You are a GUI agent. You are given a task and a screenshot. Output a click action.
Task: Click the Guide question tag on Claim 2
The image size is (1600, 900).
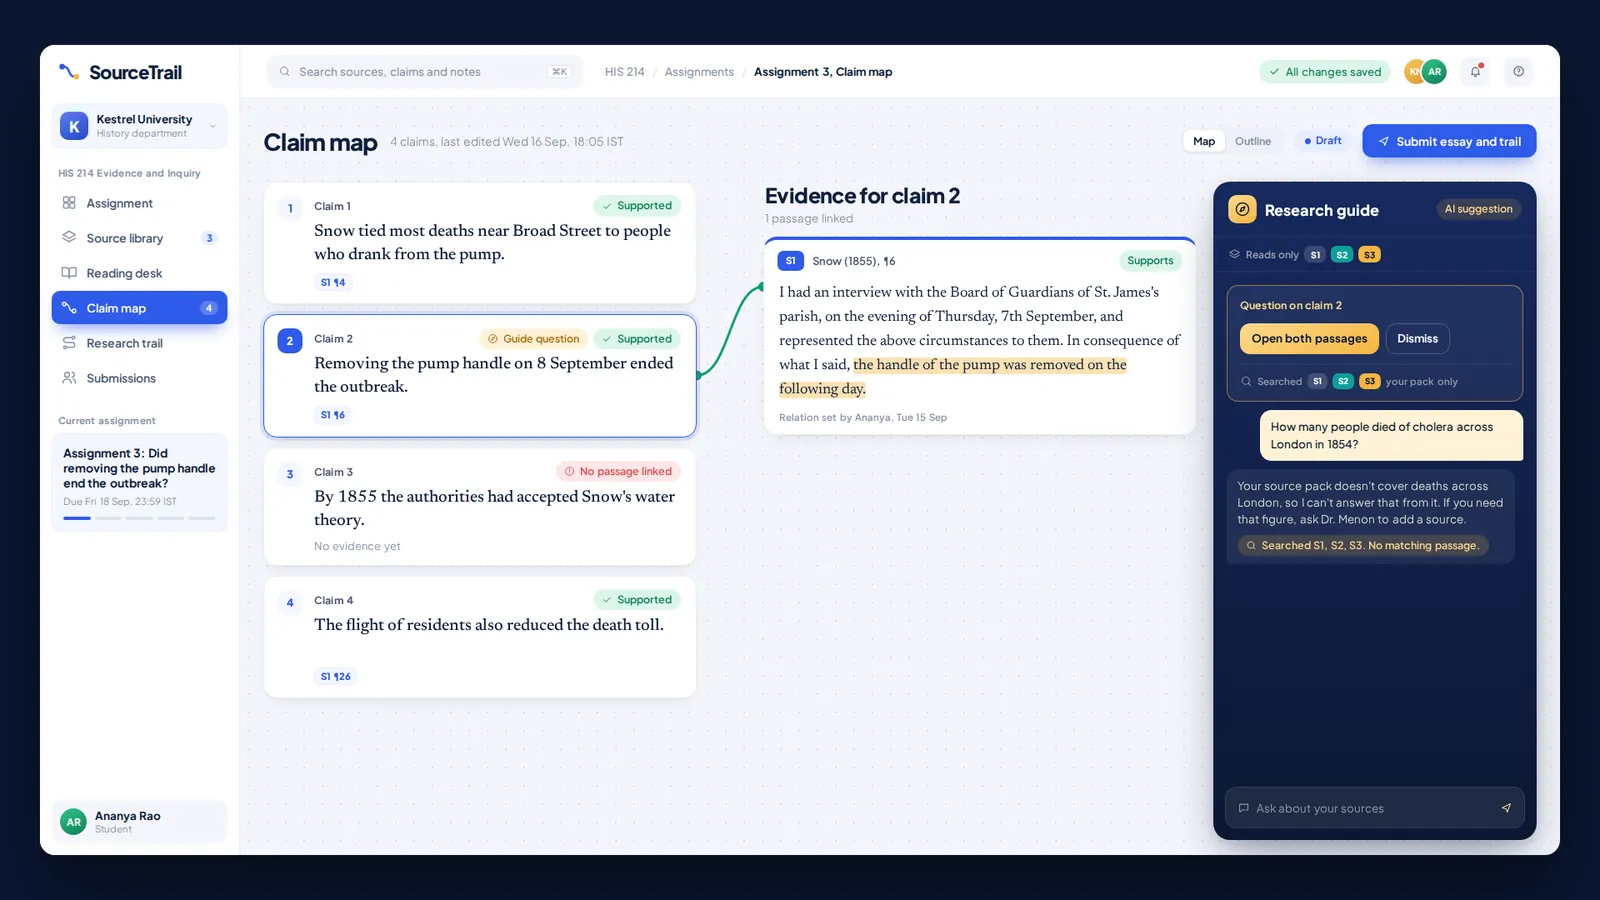pyautogui.click(x=533, y=339)
